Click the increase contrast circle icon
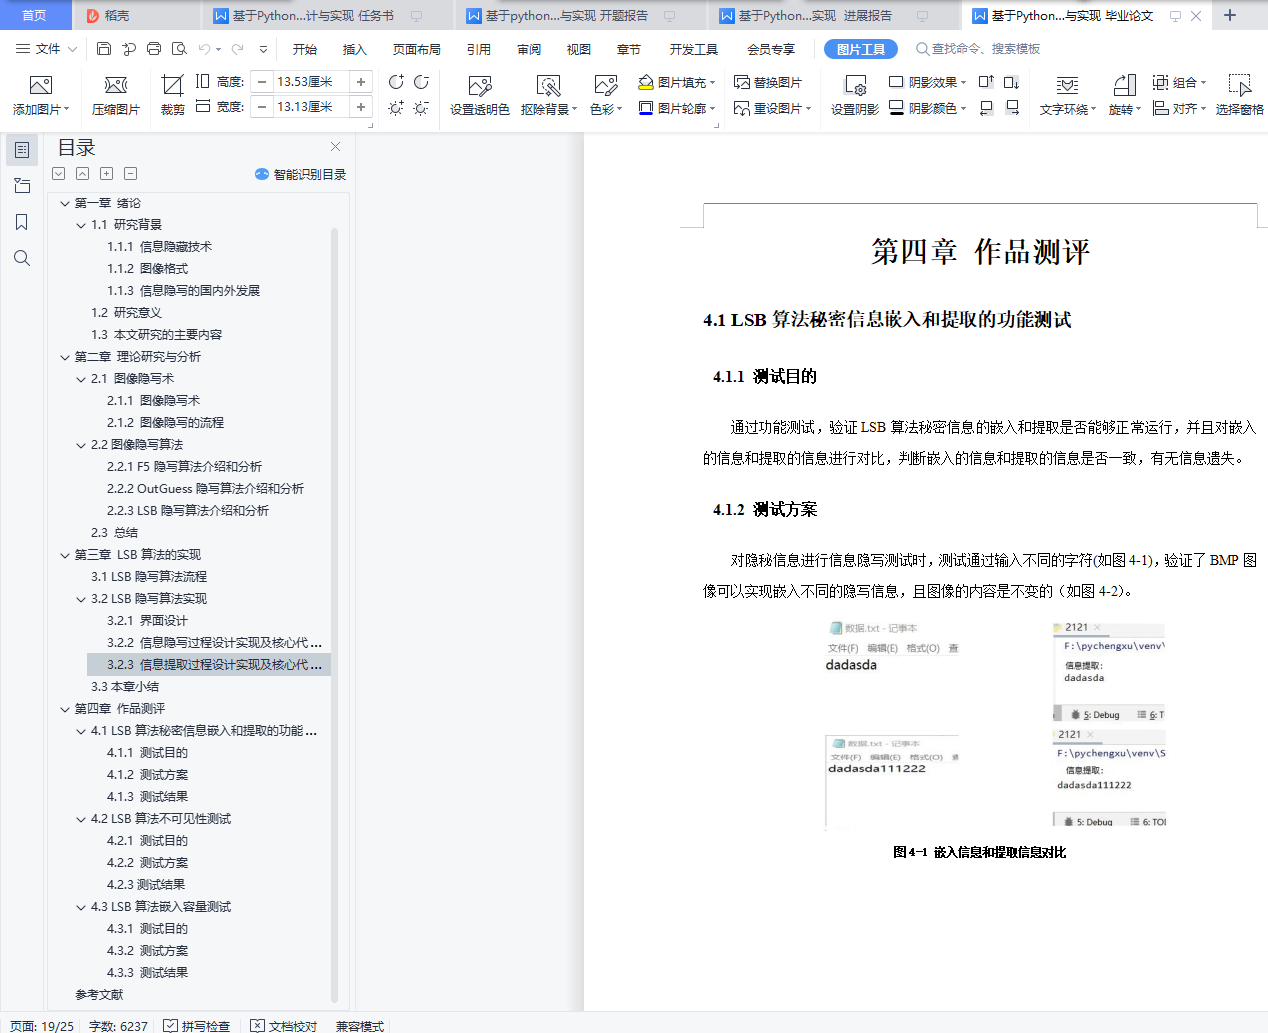 pyautogui.click(x=396, y=82)
